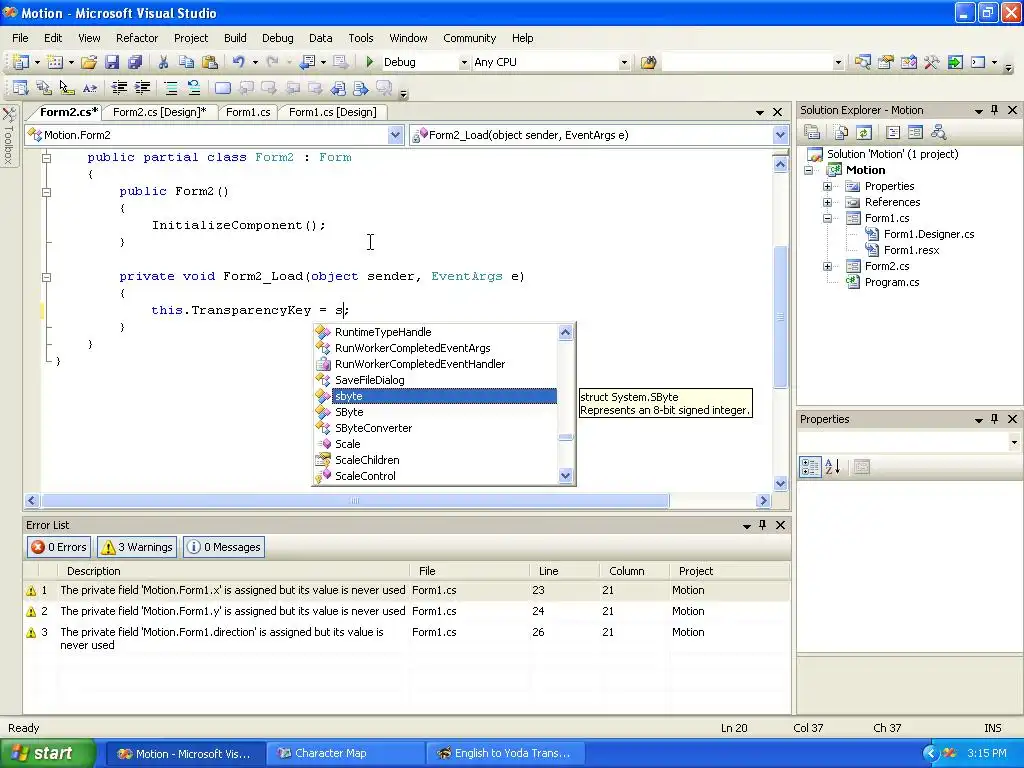Click the Complete Word icon
This screenshot has height=768, width=1024.
click(x=90, y=88)
